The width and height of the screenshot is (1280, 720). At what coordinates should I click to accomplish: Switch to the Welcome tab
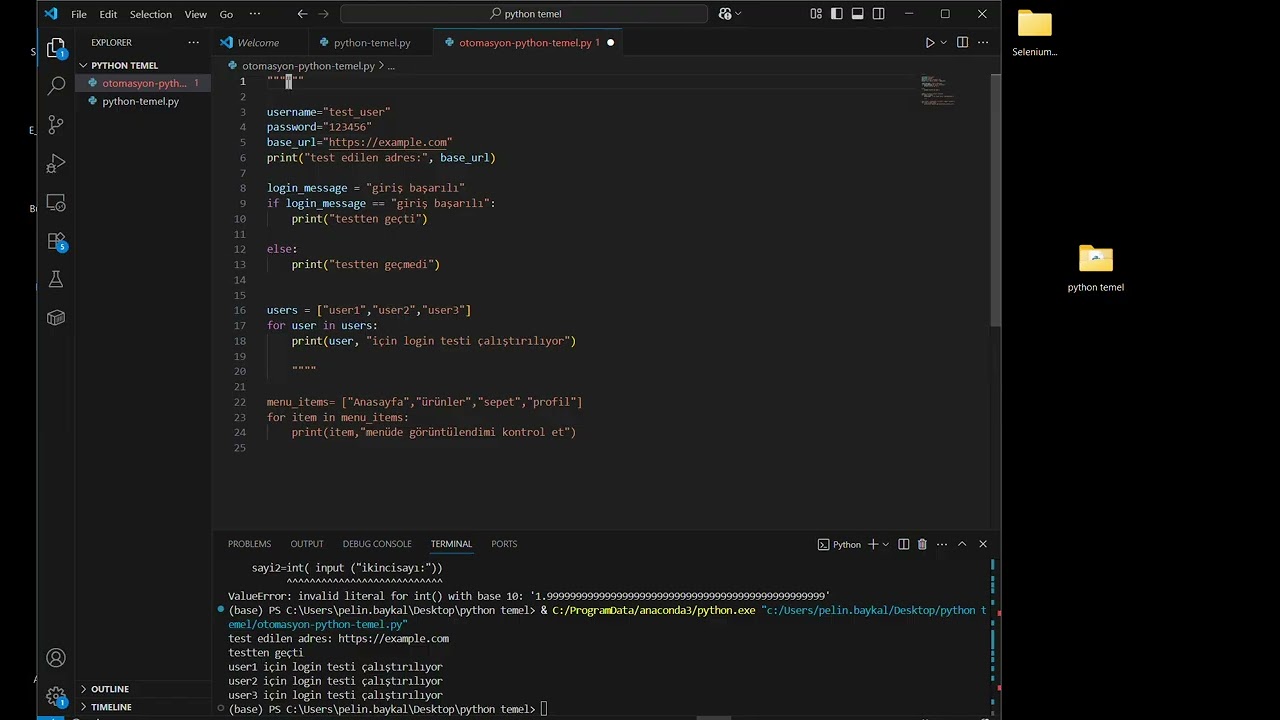point(258,43)
